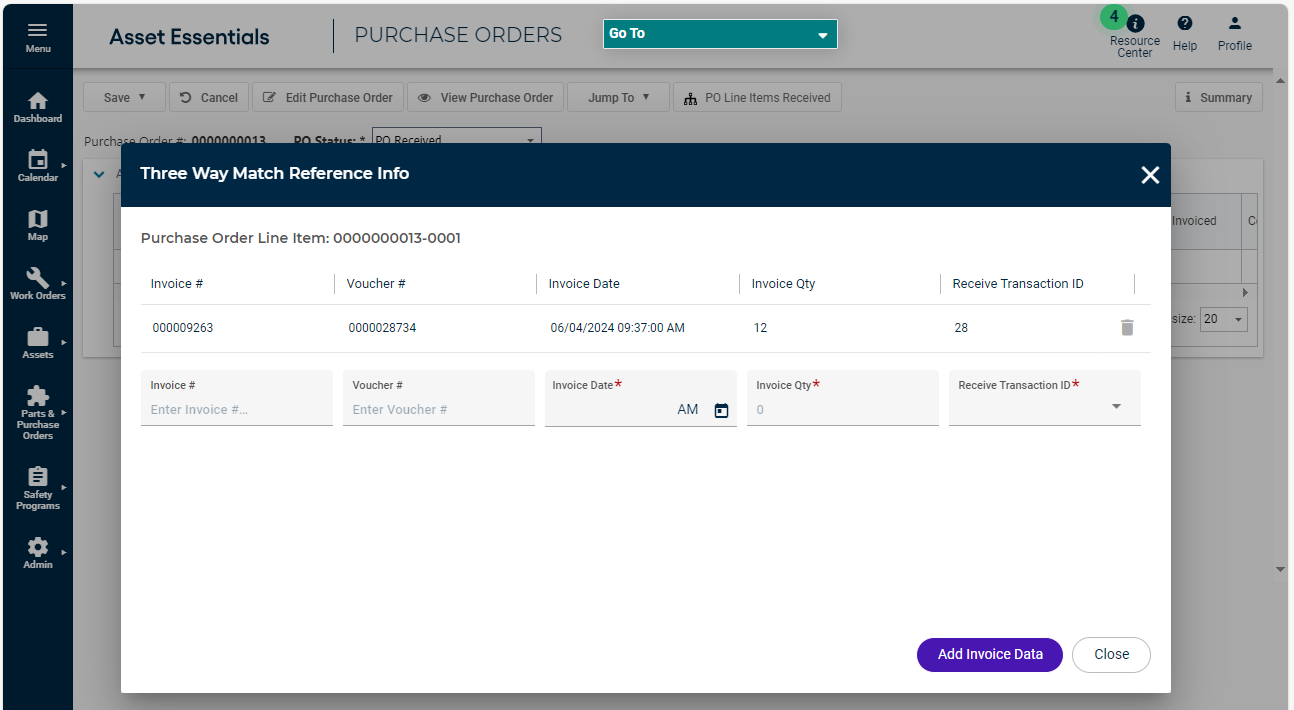Click Edit Purchase Order
Viewport: 1294px width, 710px height.
(328, 97)
